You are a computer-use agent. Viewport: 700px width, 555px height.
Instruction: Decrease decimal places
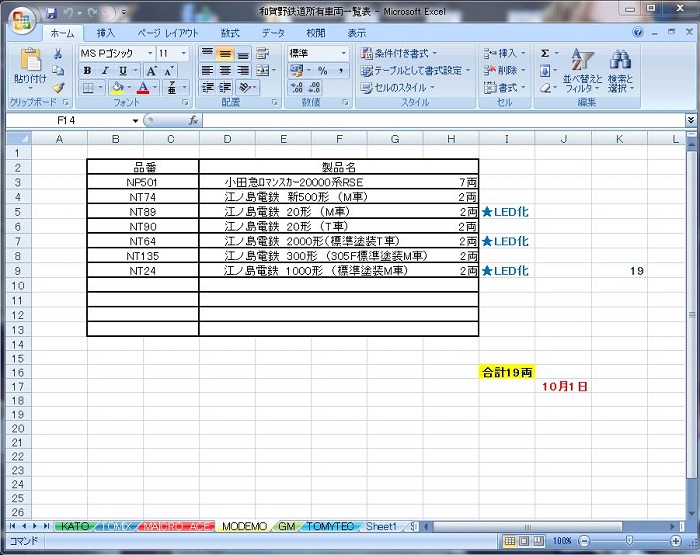click(x=314, y=88)
